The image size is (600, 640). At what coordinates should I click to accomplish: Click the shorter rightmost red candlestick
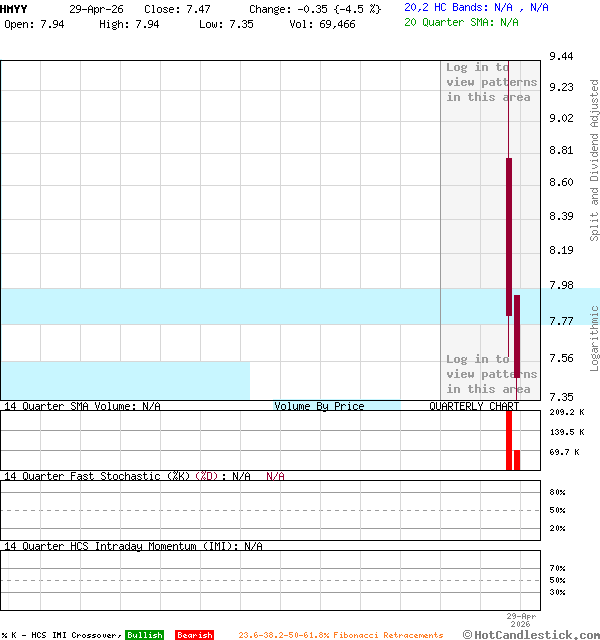[x=517, y=335]
